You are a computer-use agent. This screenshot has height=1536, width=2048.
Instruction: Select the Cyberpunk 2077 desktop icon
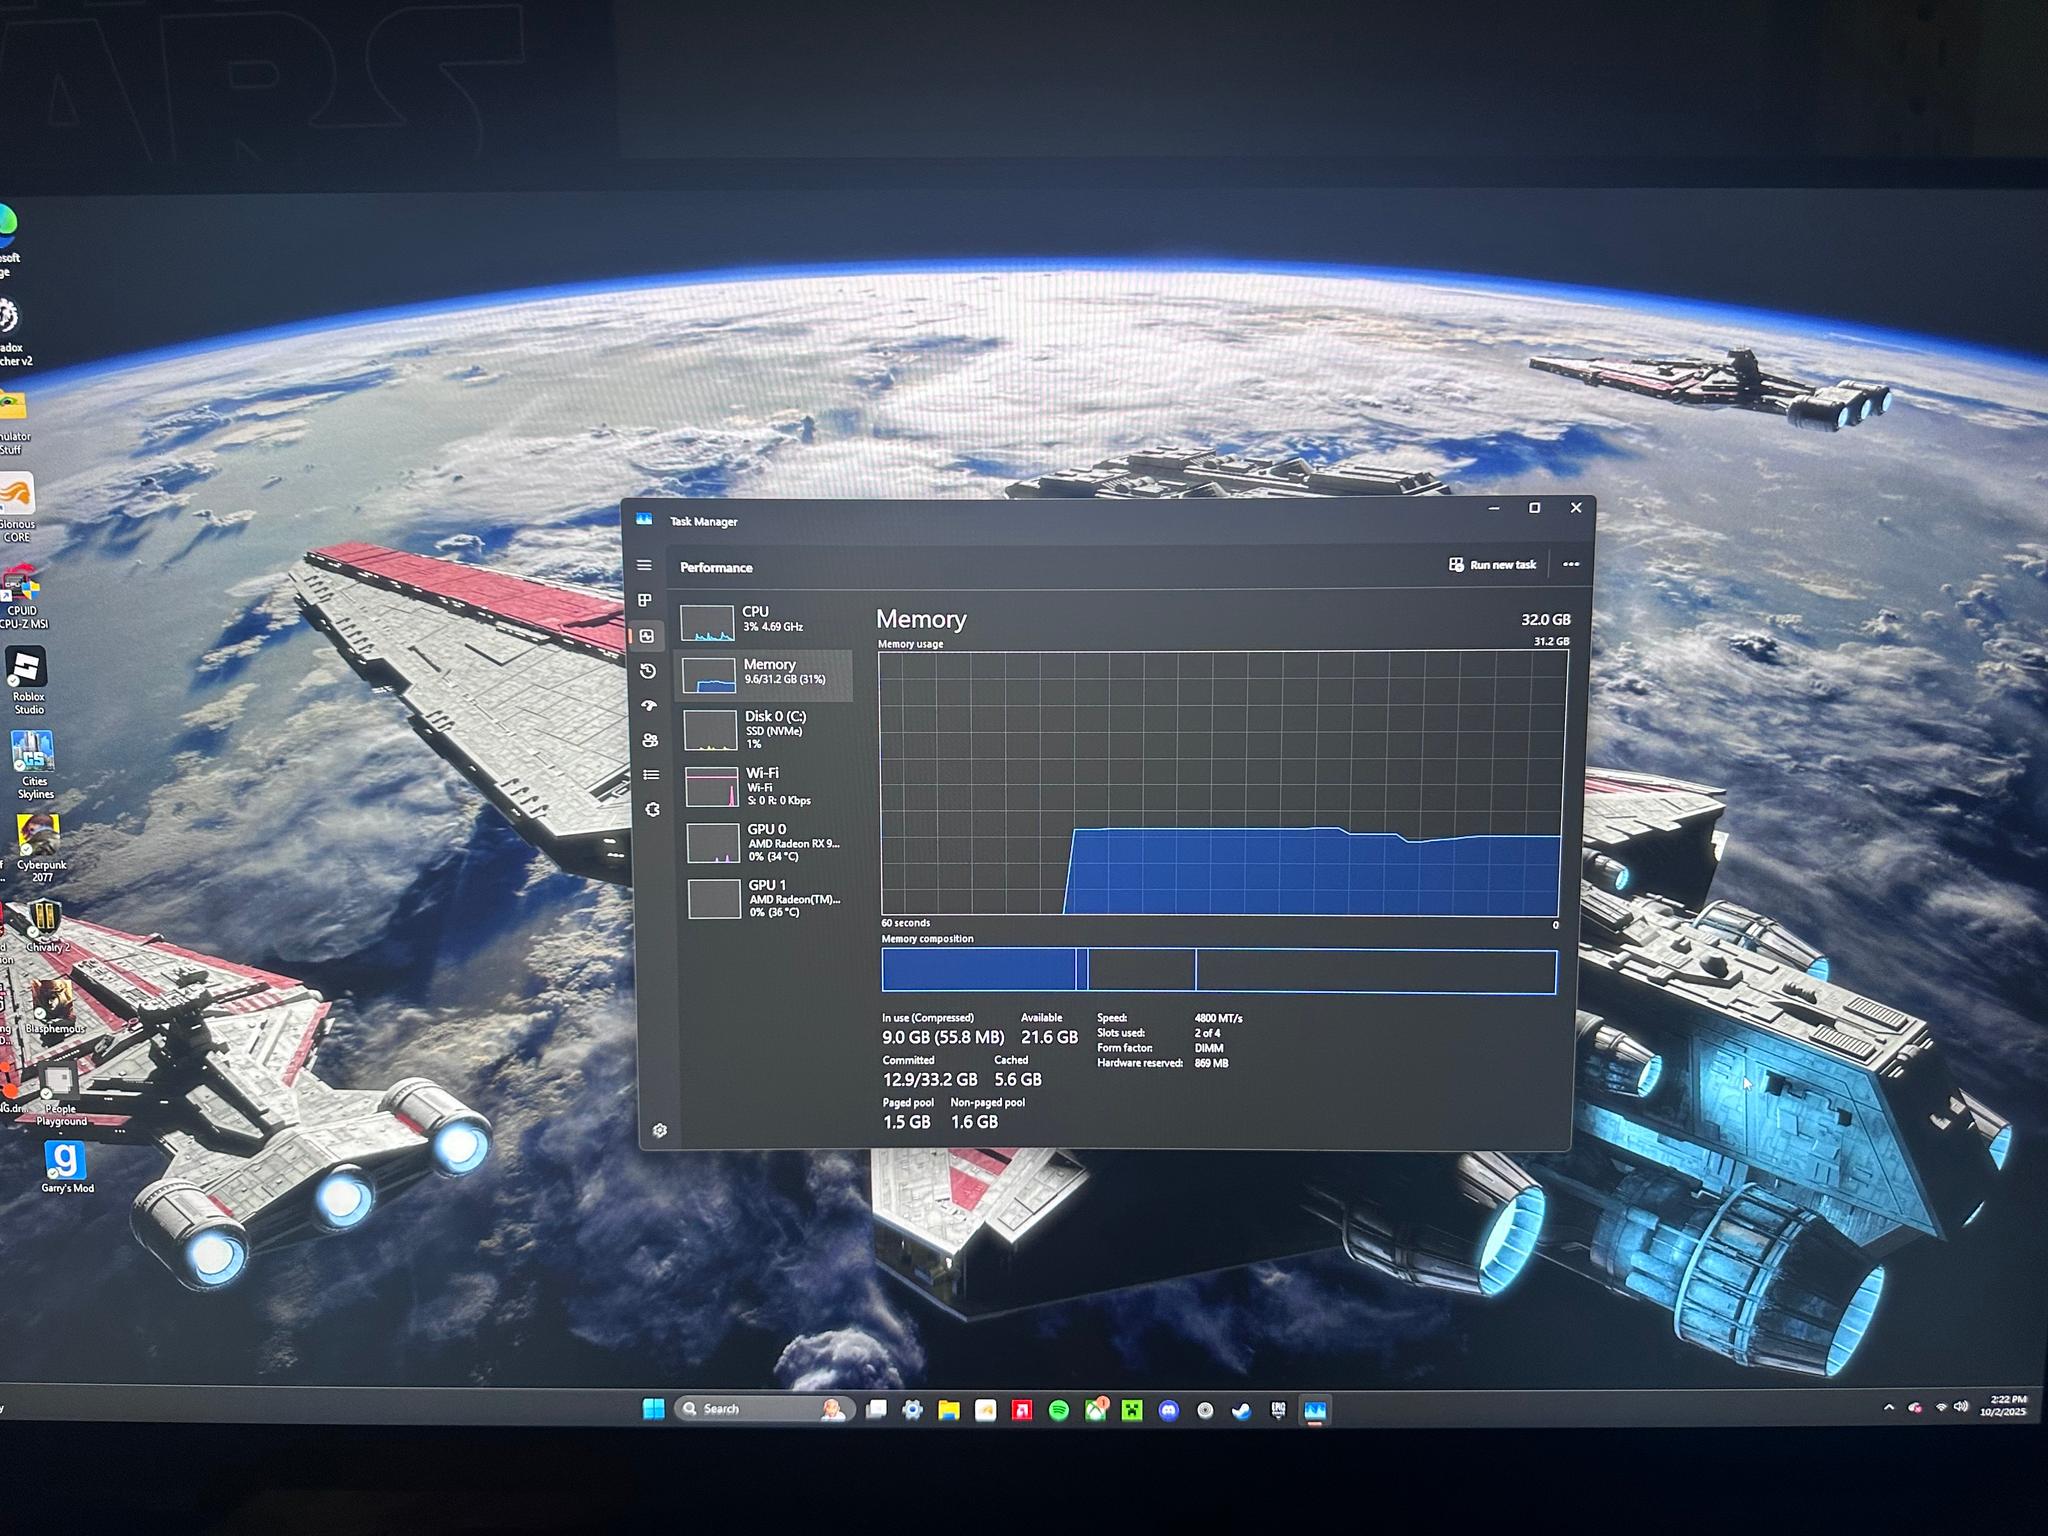pyautogui.click(x=40, y=848)
